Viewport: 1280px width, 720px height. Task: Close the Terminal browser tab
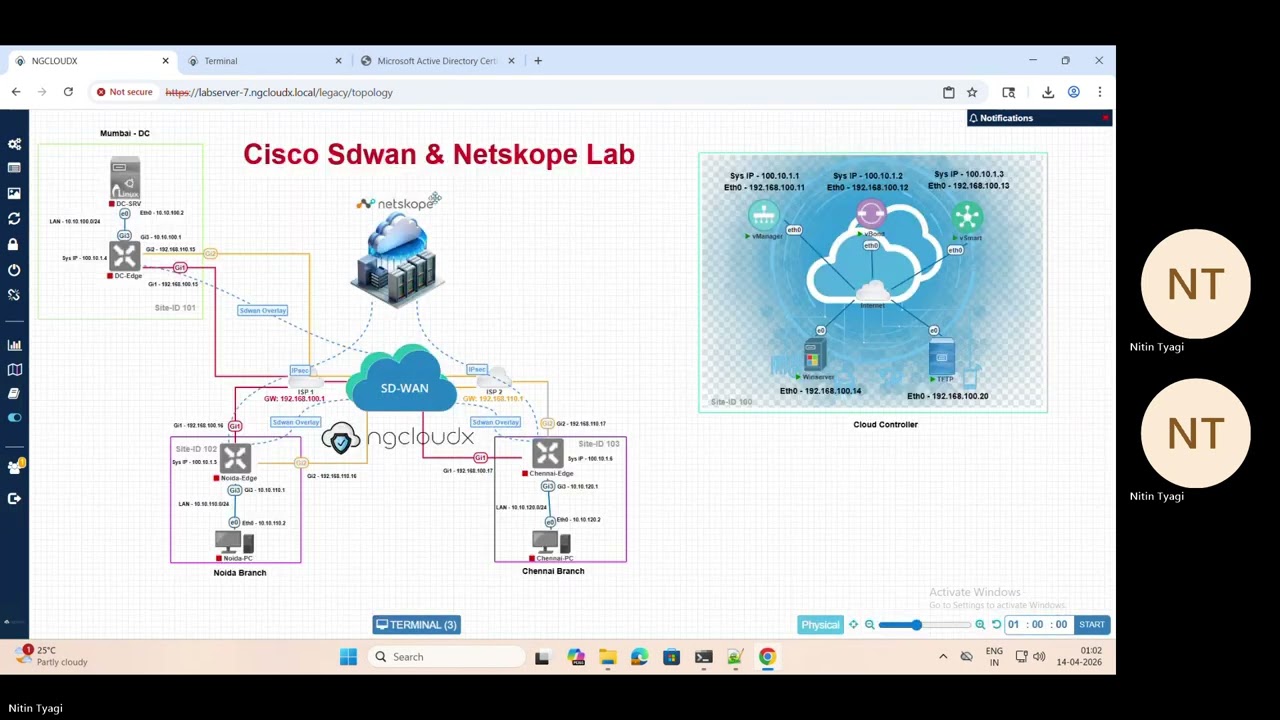click(338, 61)
